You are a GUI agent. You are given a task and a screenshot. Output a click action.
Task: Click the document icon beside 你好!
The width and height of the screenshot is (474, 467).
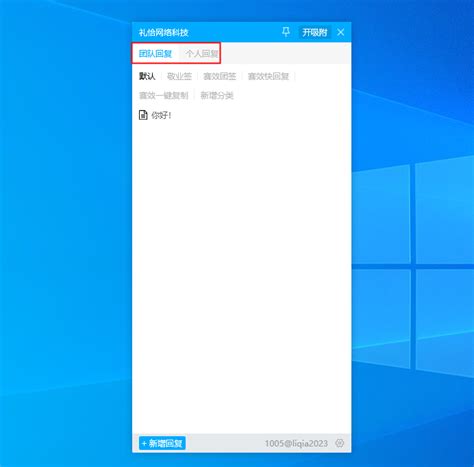click(143, 115)
